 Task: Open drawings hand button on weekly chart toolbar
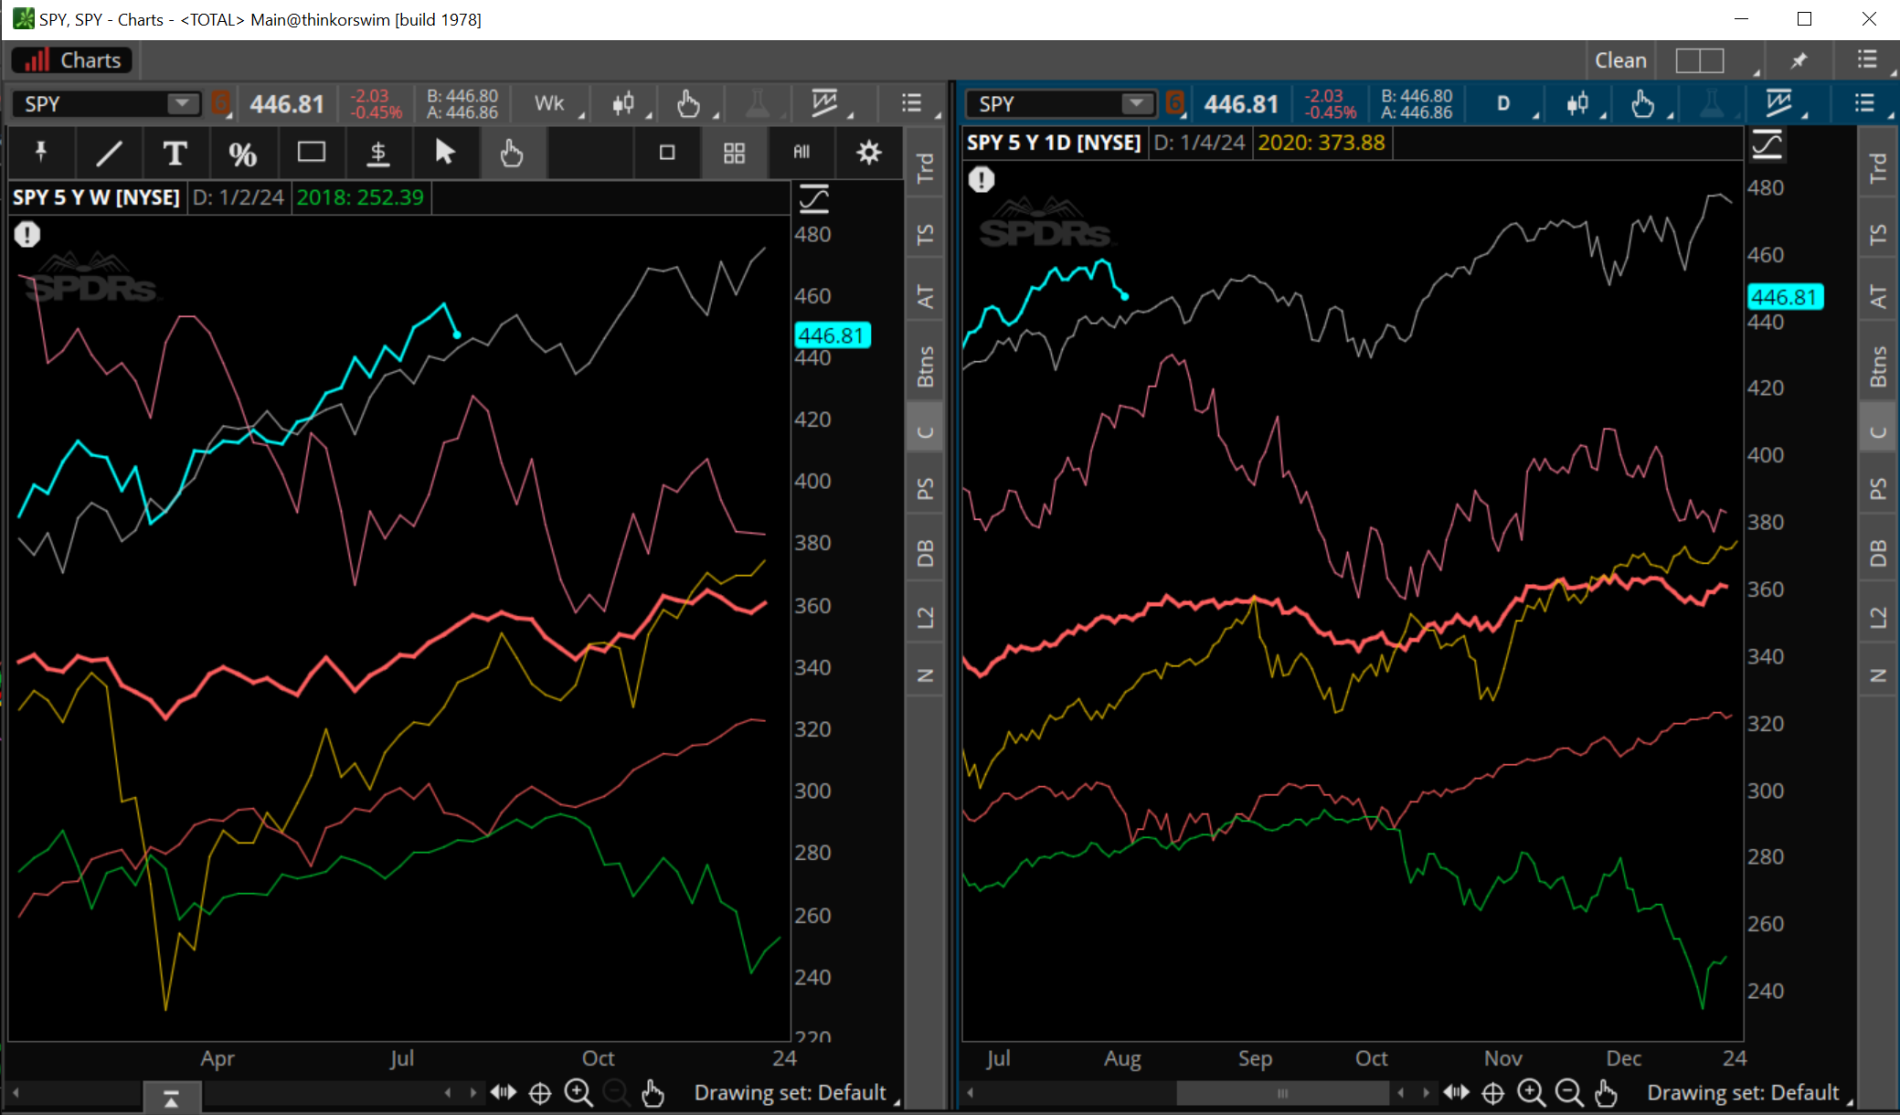coord(689,103)
